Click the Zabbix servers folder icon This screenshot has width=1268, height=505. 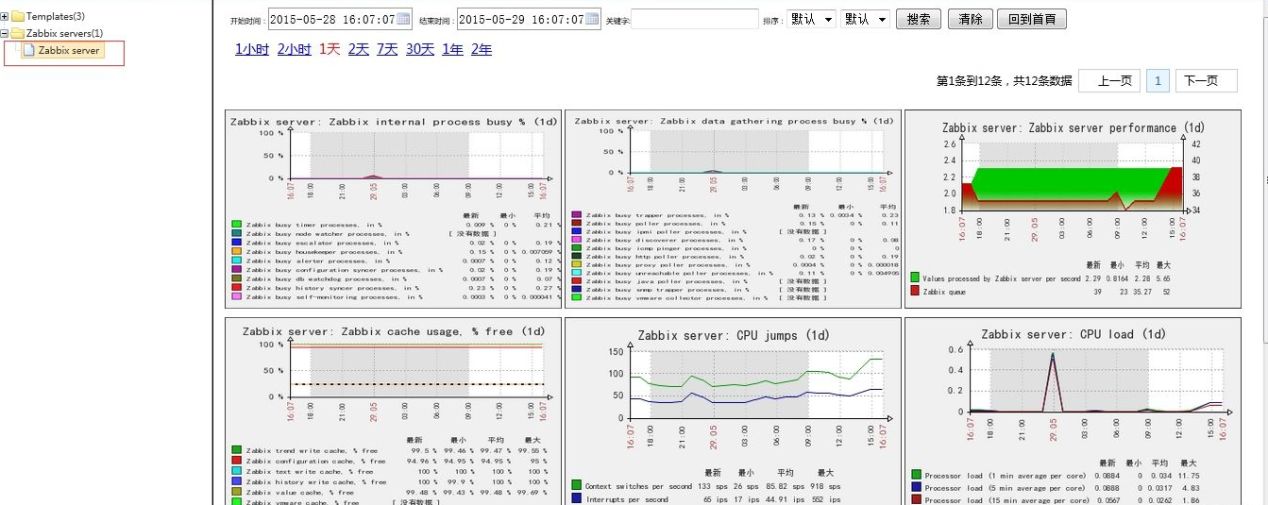[x=18, y=33]
